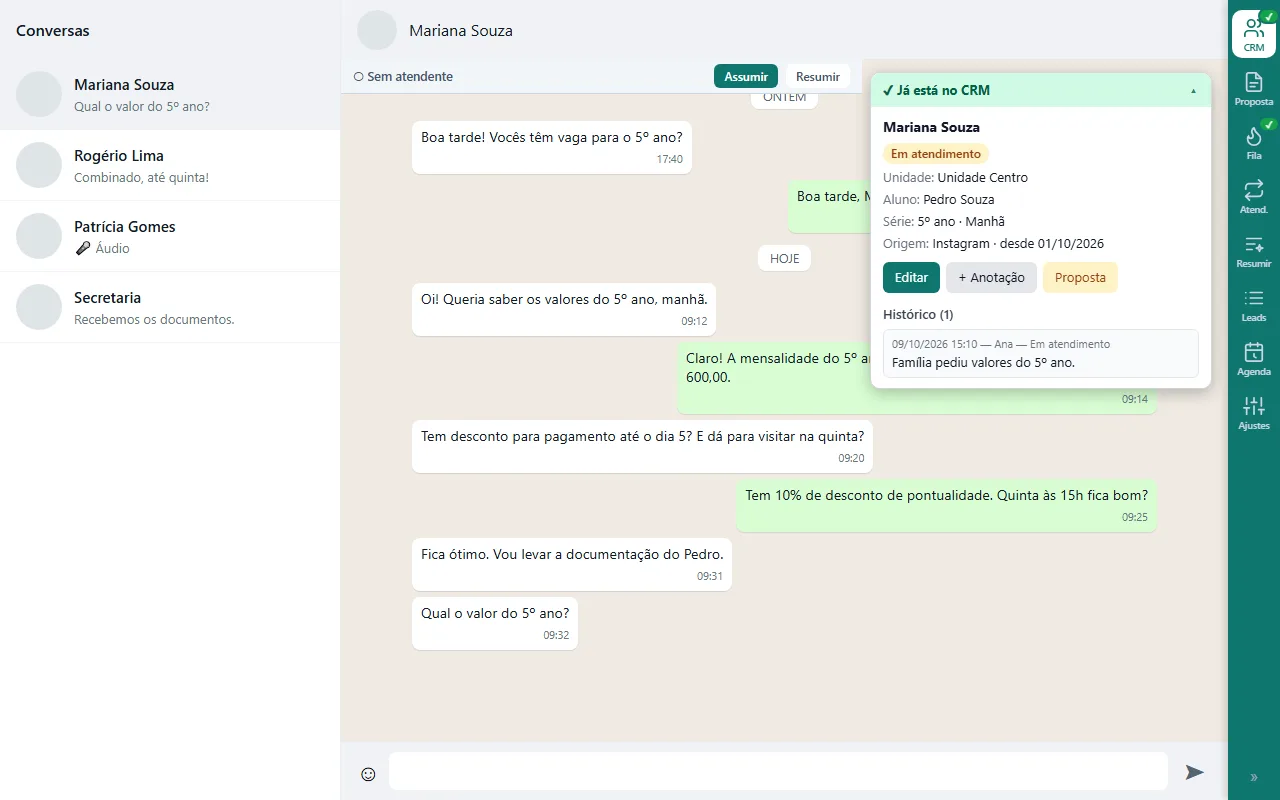Open the Agenda calendar icon
1280x800 pixels.
click(x=1253, y=358)
